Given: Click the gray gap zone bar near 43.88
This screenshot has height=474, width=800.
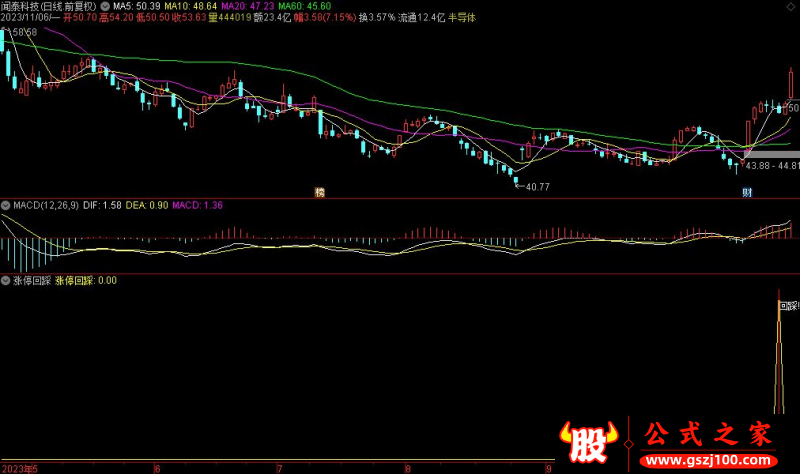Looking at the screenshot, I should pyautogui.click(x=772, y=154).
